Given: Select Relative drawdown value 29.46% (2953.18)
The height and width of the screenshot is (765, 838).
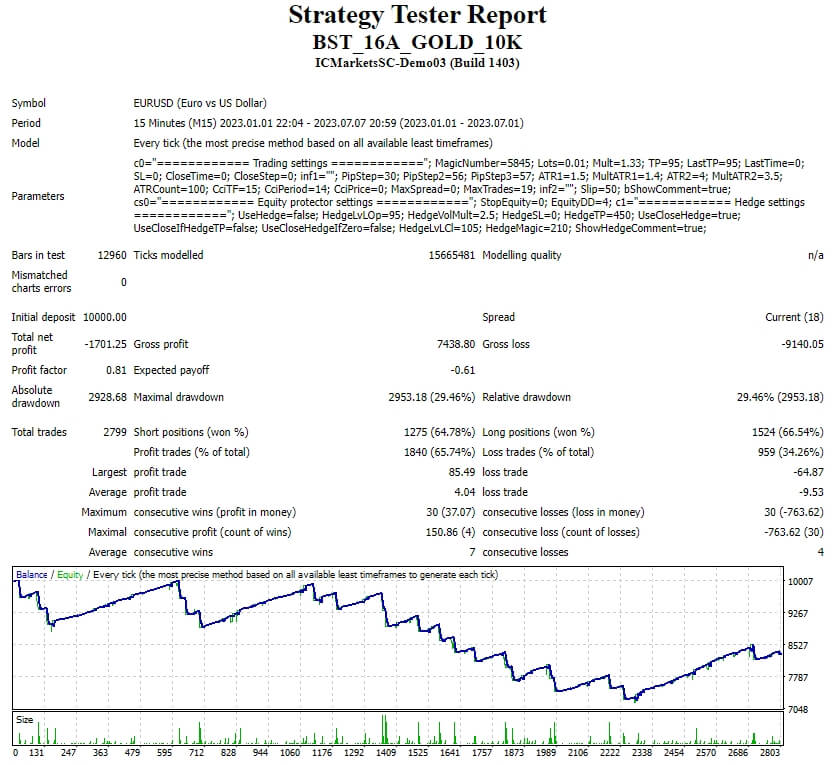Looking at the screenshot, I should click(780, 397).
